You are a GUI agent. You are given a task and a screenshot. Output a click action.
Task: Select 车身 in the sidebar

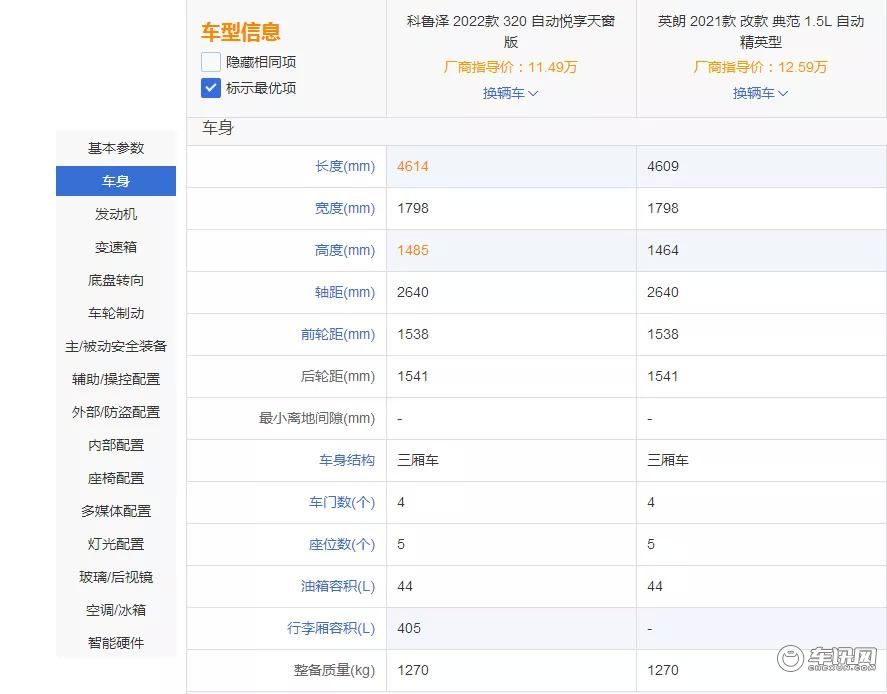pos(116,181)
